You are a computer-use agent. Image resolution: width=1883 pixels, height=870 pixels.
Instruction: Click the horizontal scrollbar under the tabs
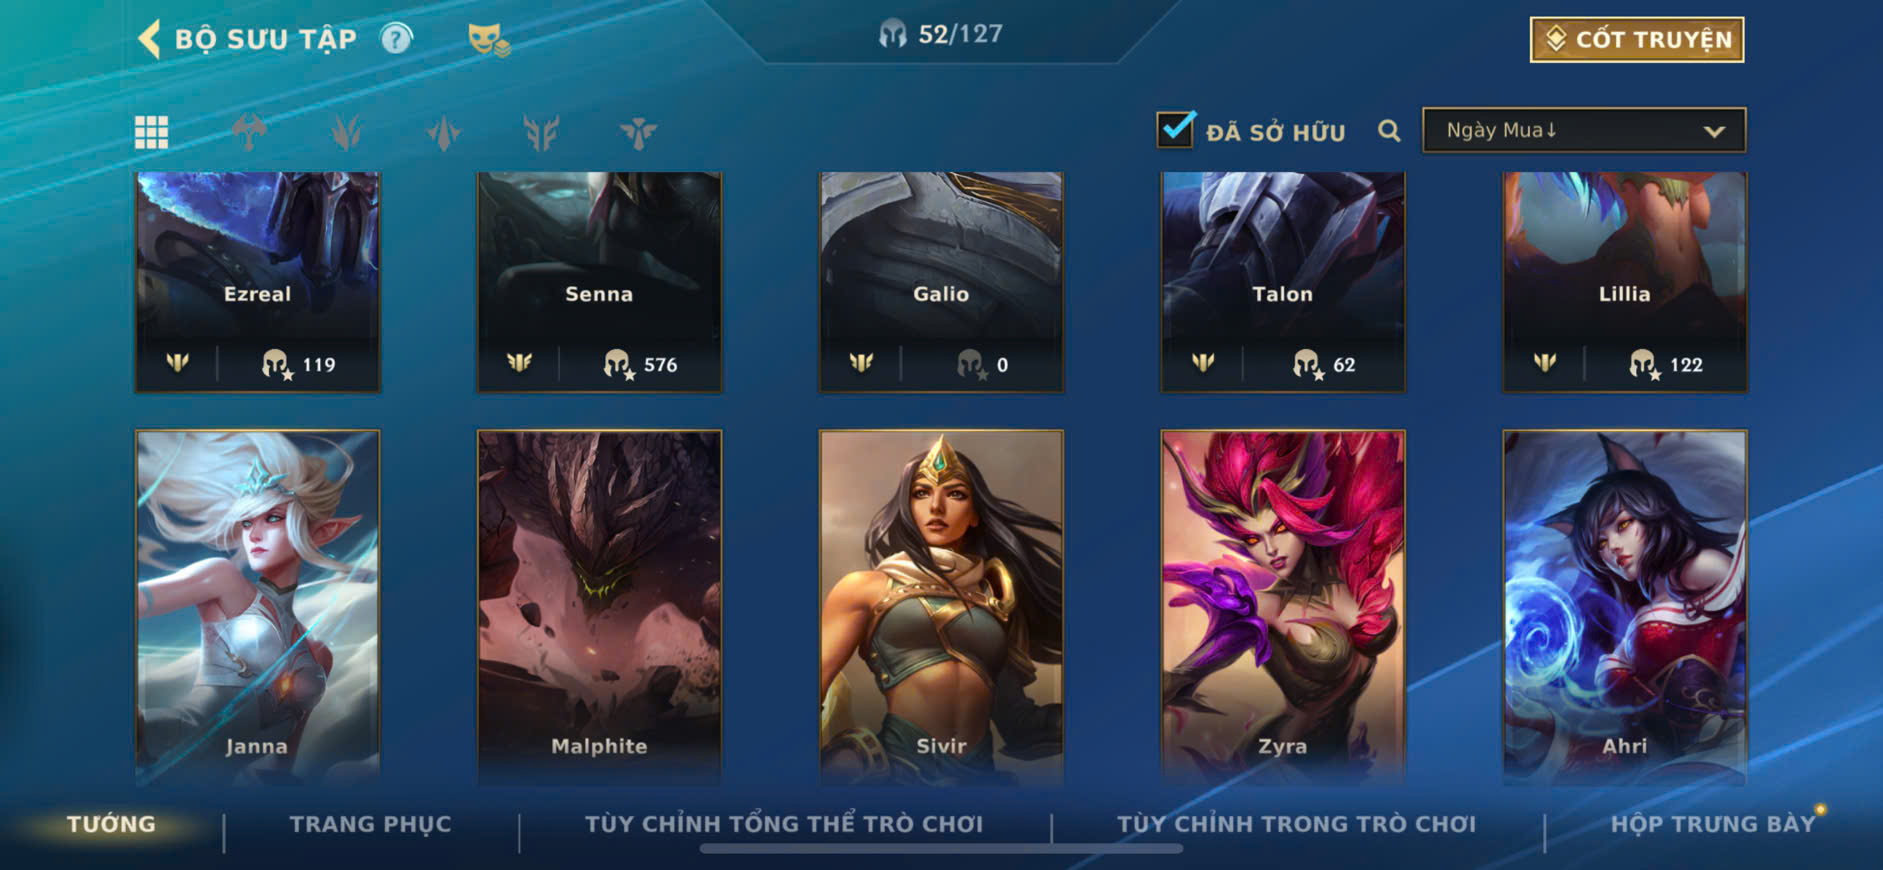pos(941,849)
